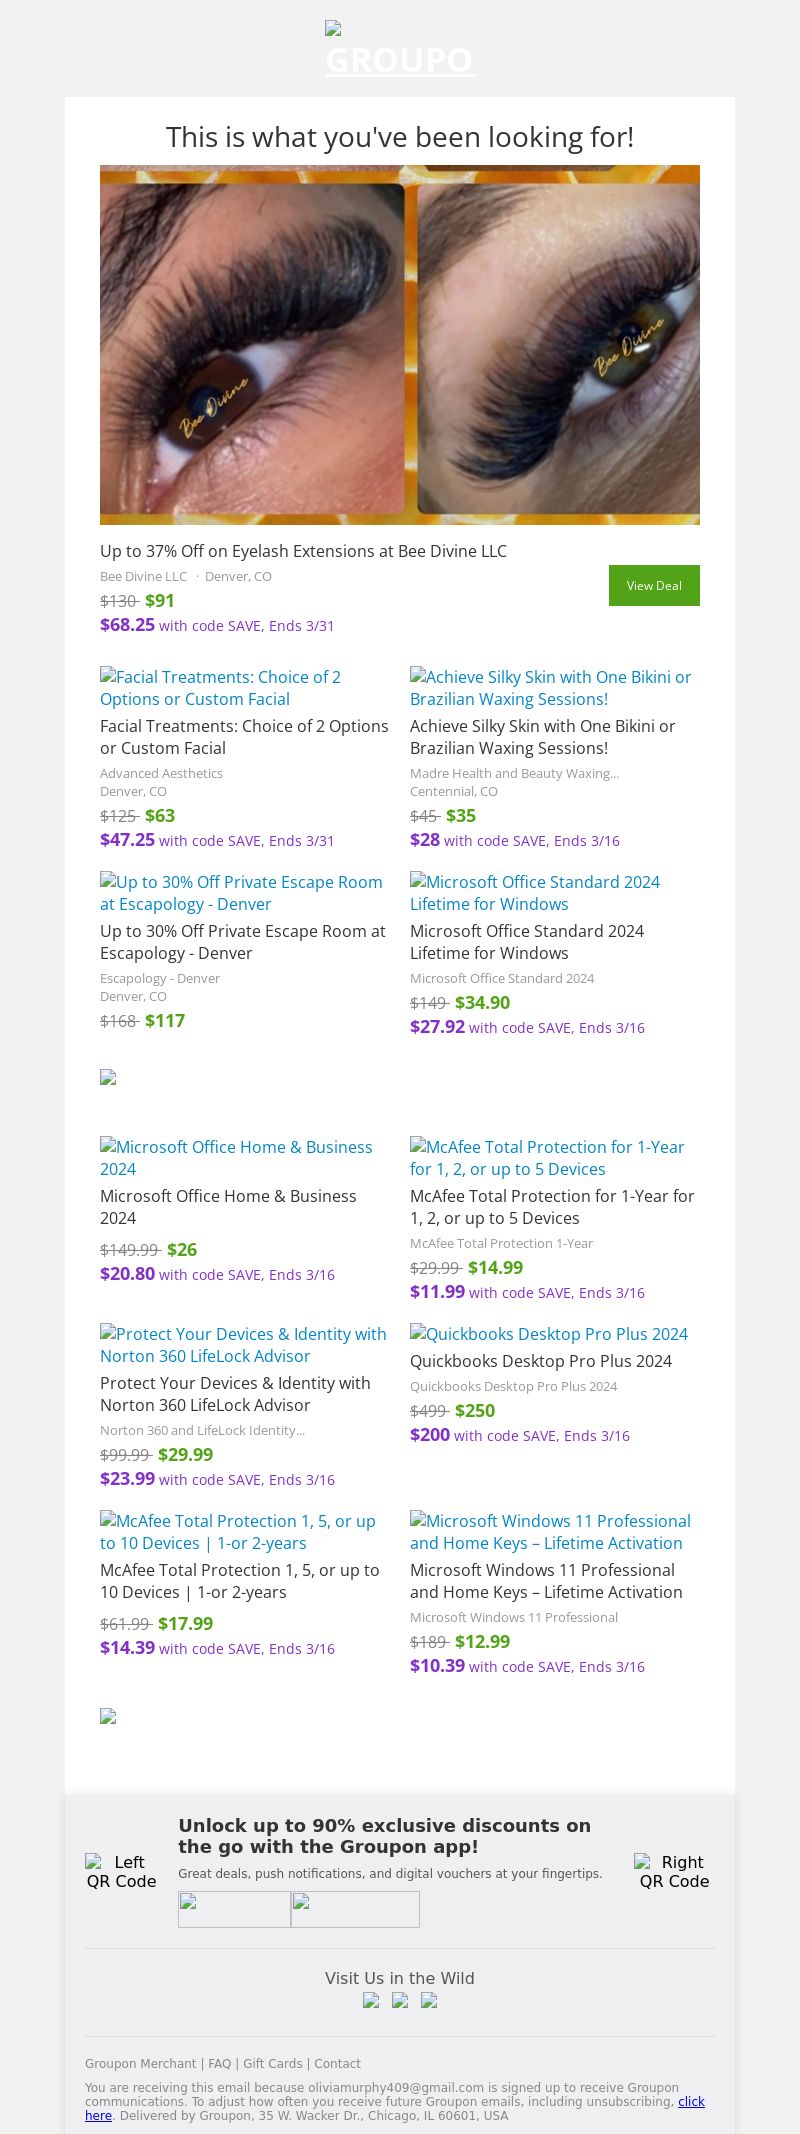Open Private Escape Room Escapology link
Viewport: 800px width, 2134px height.
tap(240, 893)
